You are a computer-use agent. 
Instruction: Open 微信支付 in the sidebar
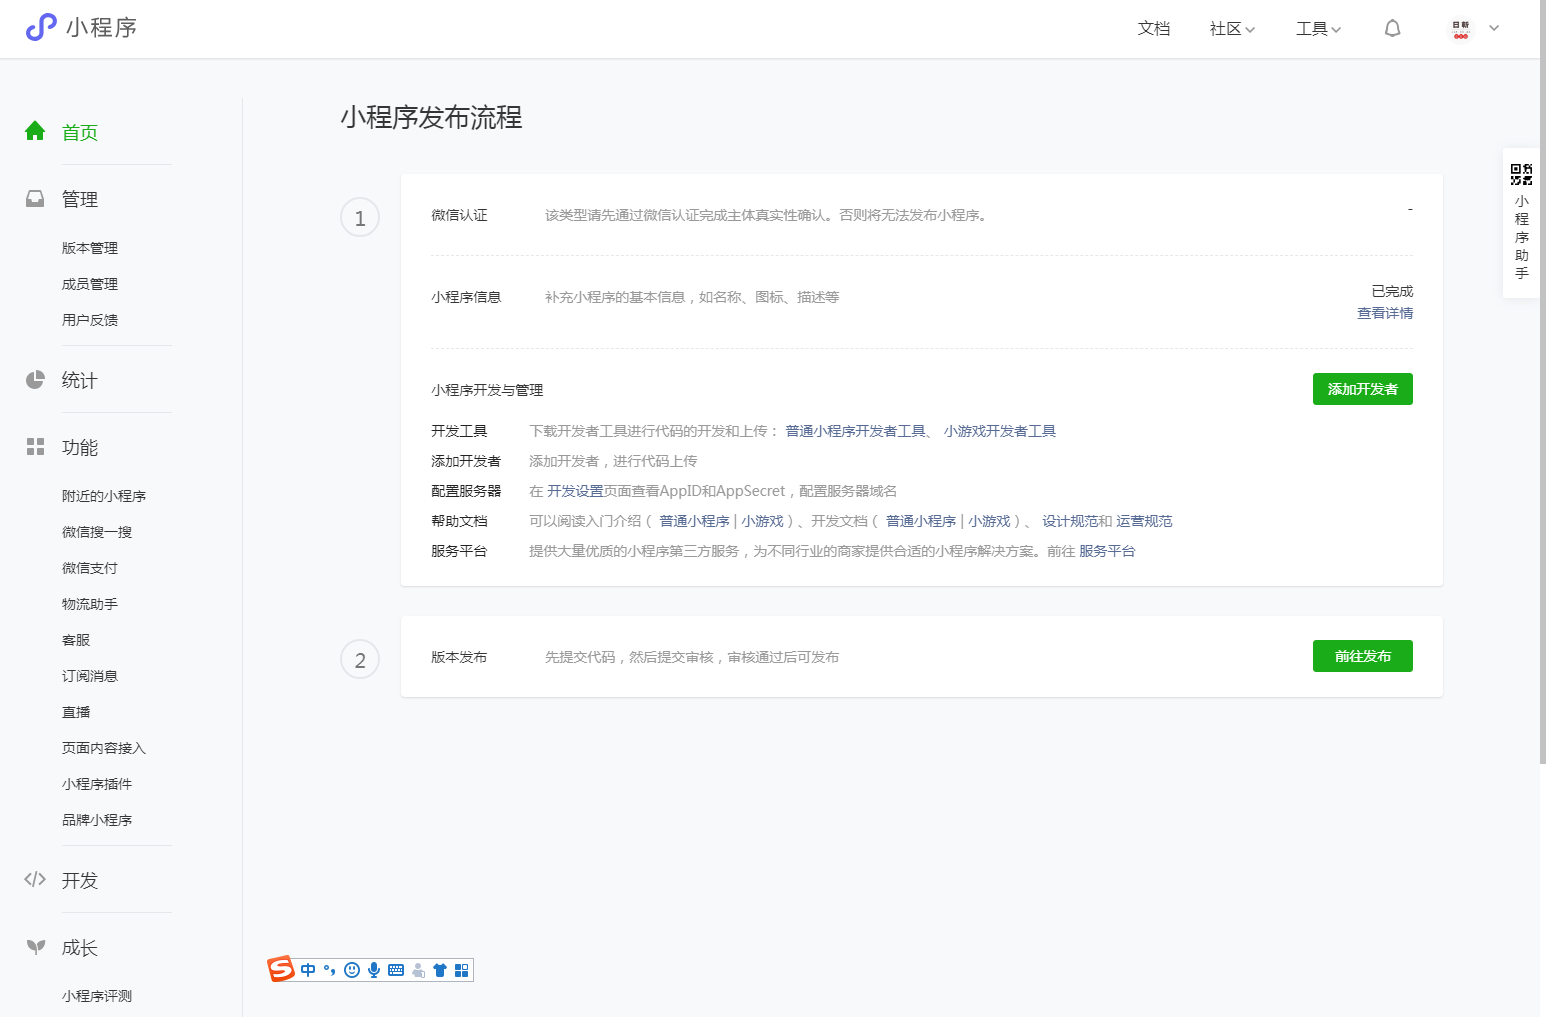(90, 568)
